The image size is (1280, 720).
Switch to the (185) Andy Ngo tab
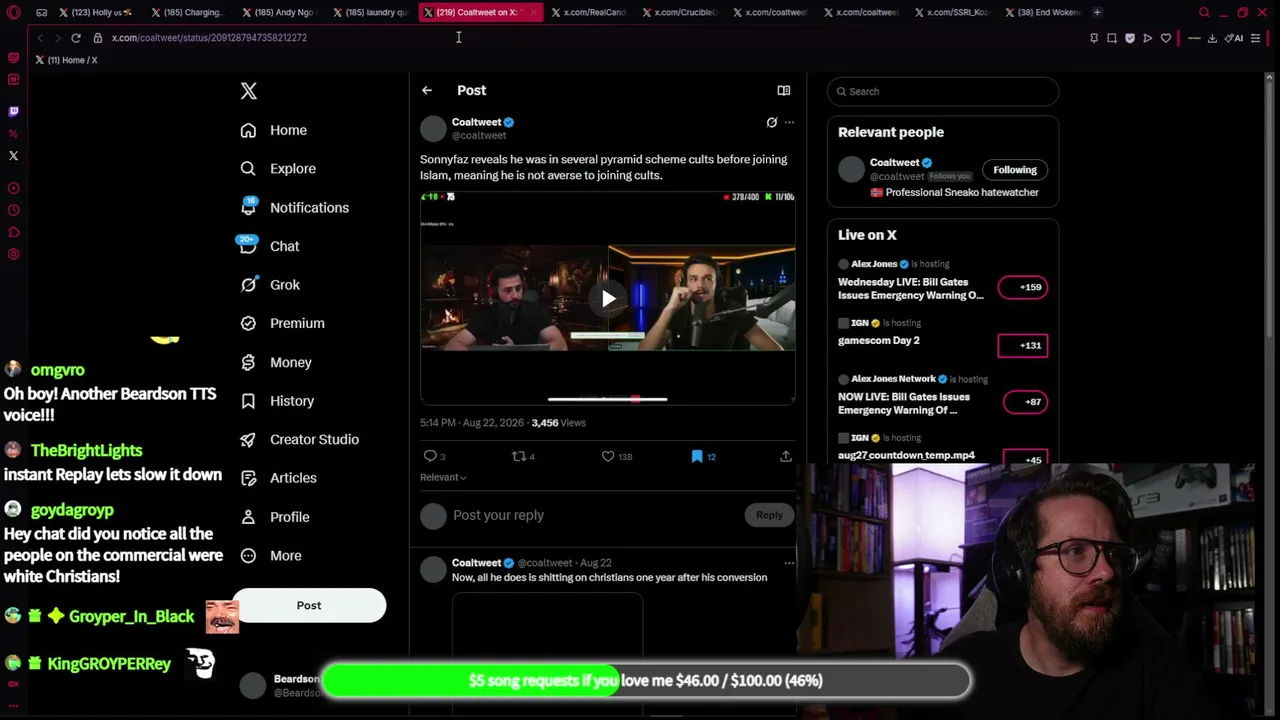pyautogui.click(x=281, y=13)
